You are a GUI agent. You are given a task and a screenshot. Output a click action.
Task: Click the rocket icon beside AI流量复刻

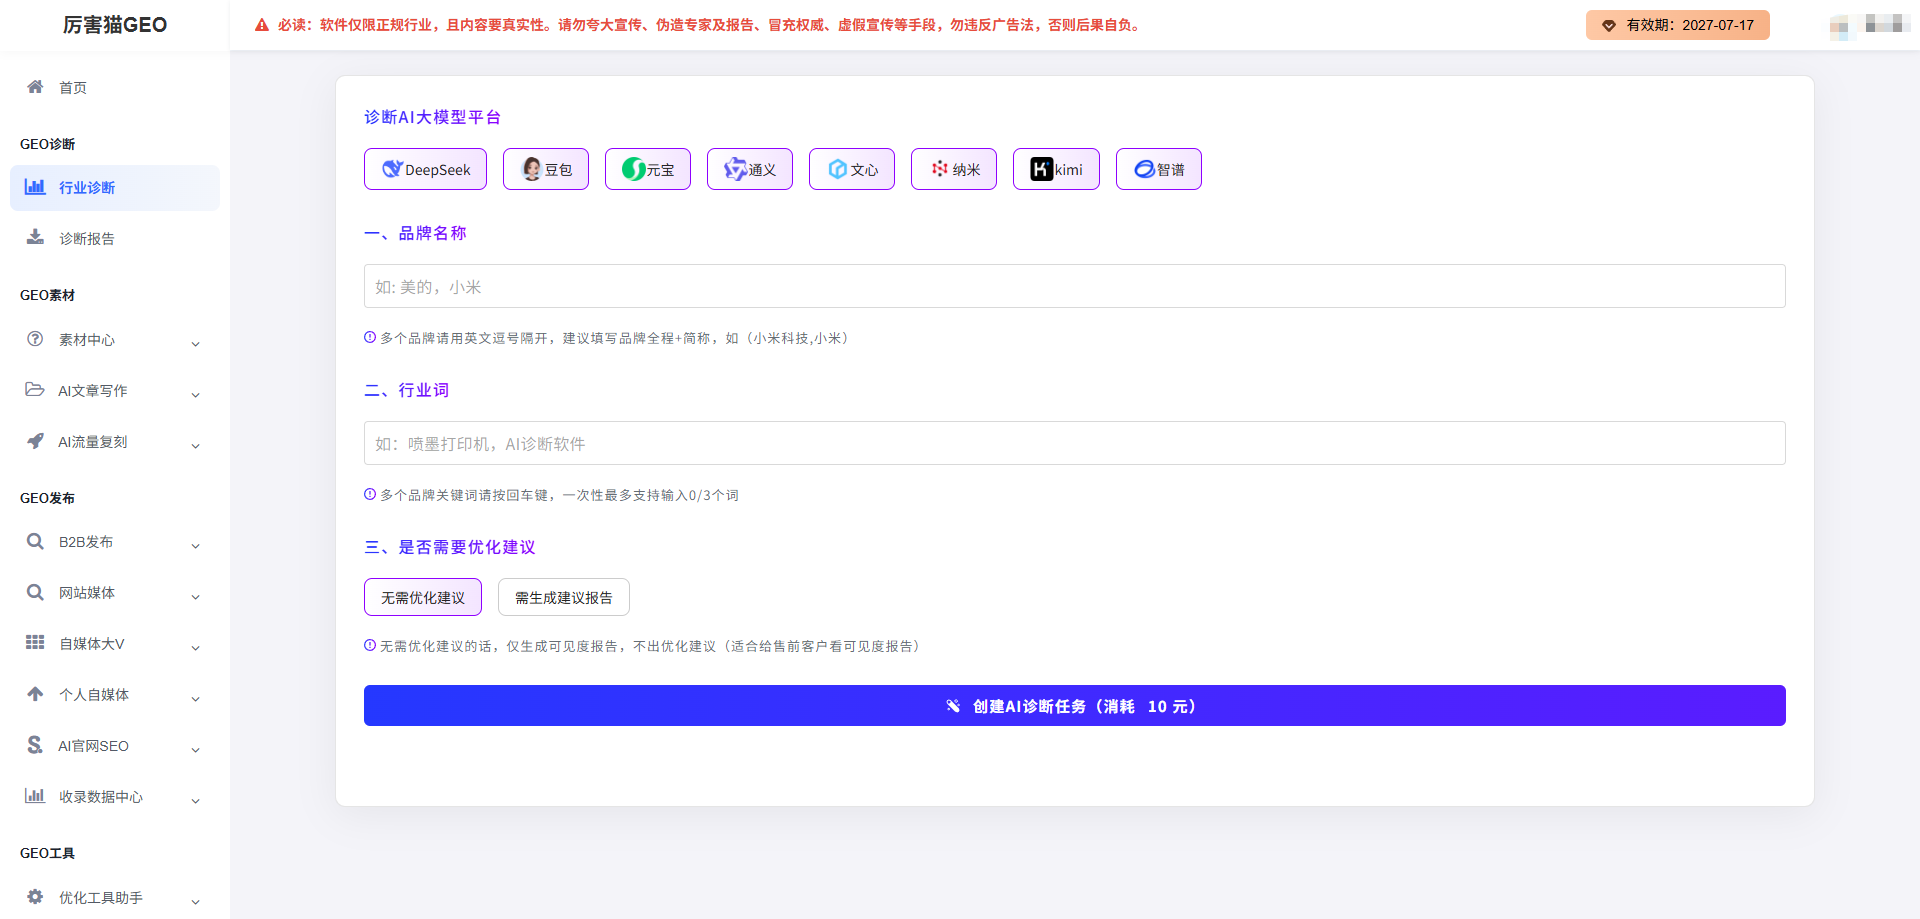(35, 440)
